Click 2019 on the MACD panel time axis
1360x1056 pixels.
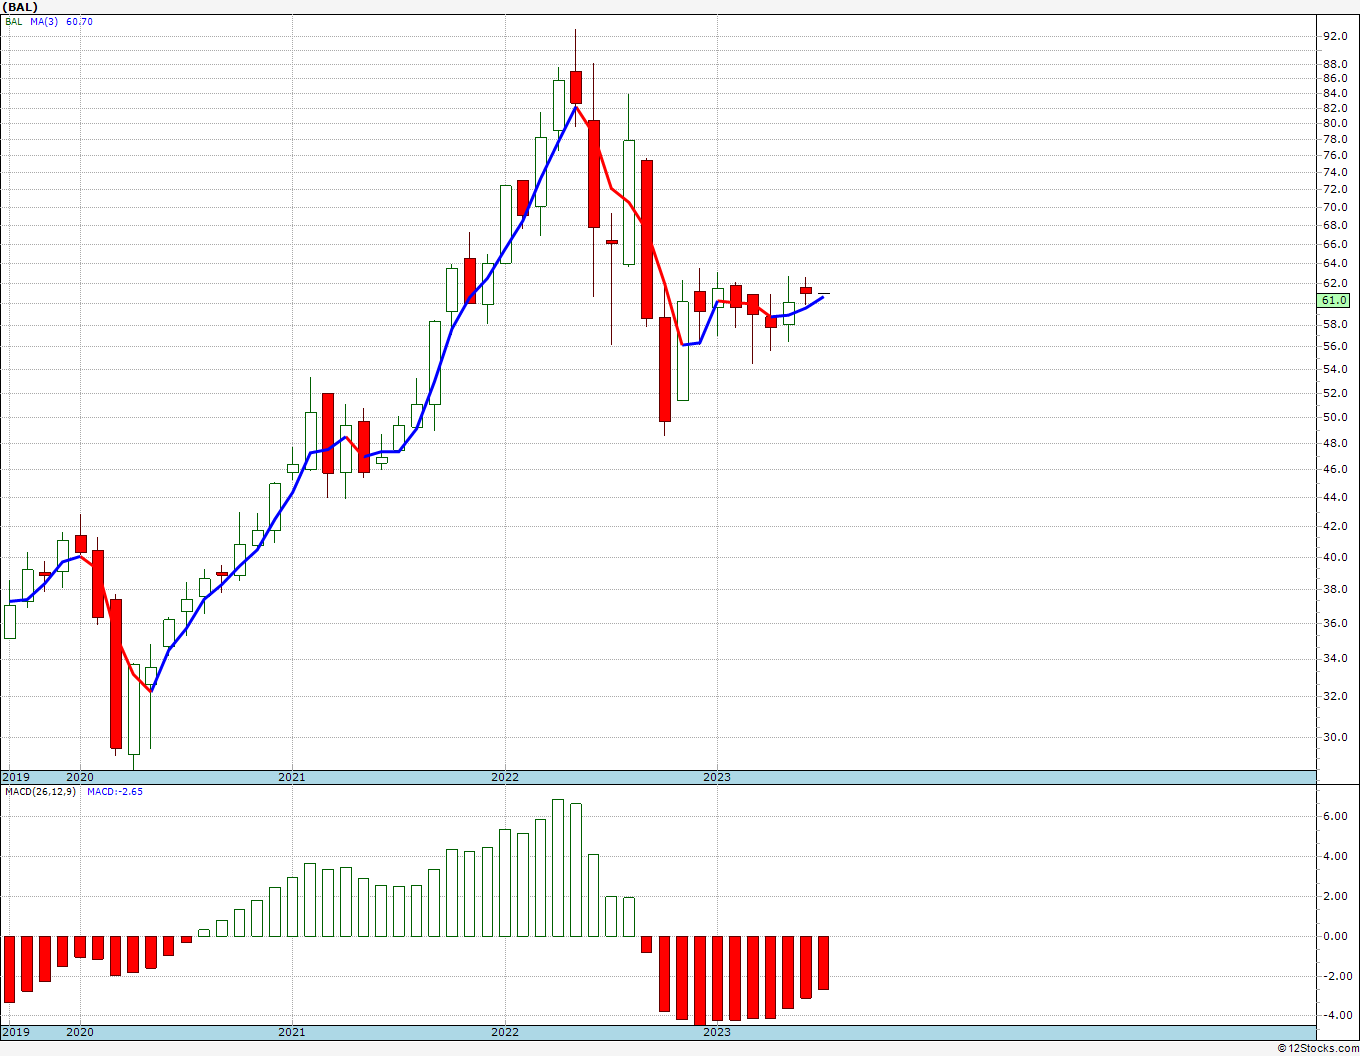pos(15,1032)
